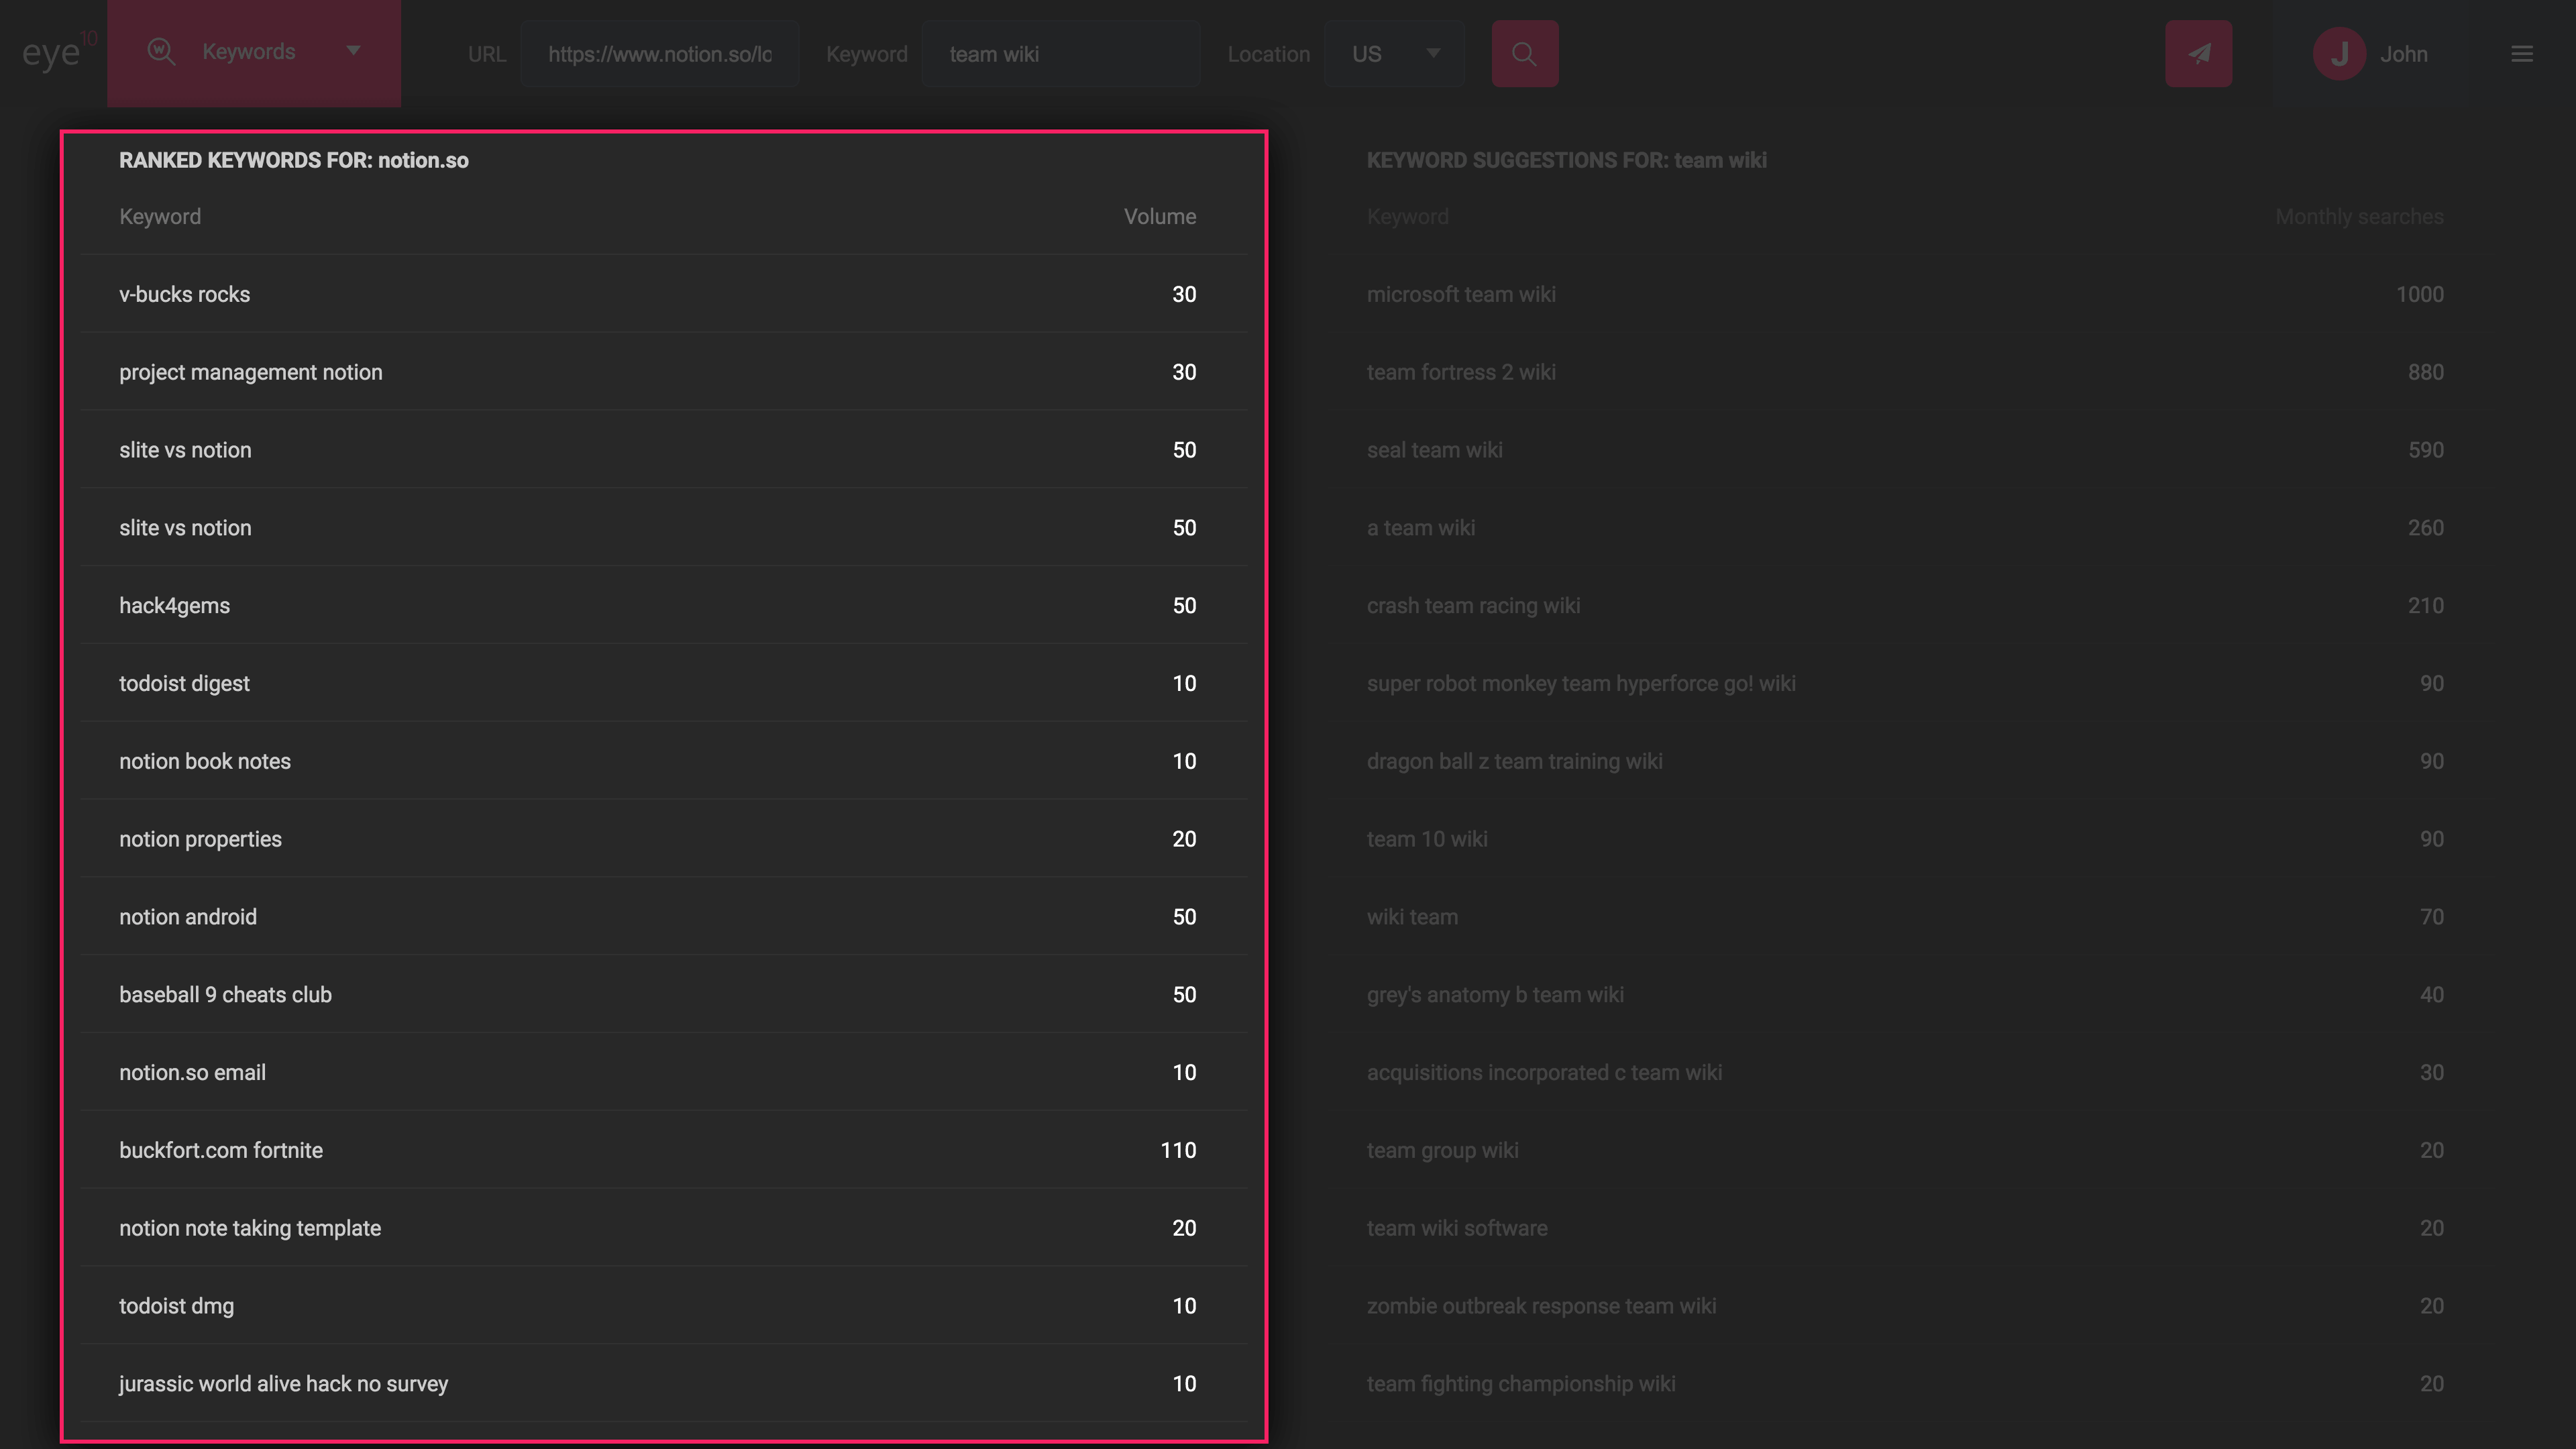Run search with magnifier button

pyautogui.click(x=1524, y=54)
